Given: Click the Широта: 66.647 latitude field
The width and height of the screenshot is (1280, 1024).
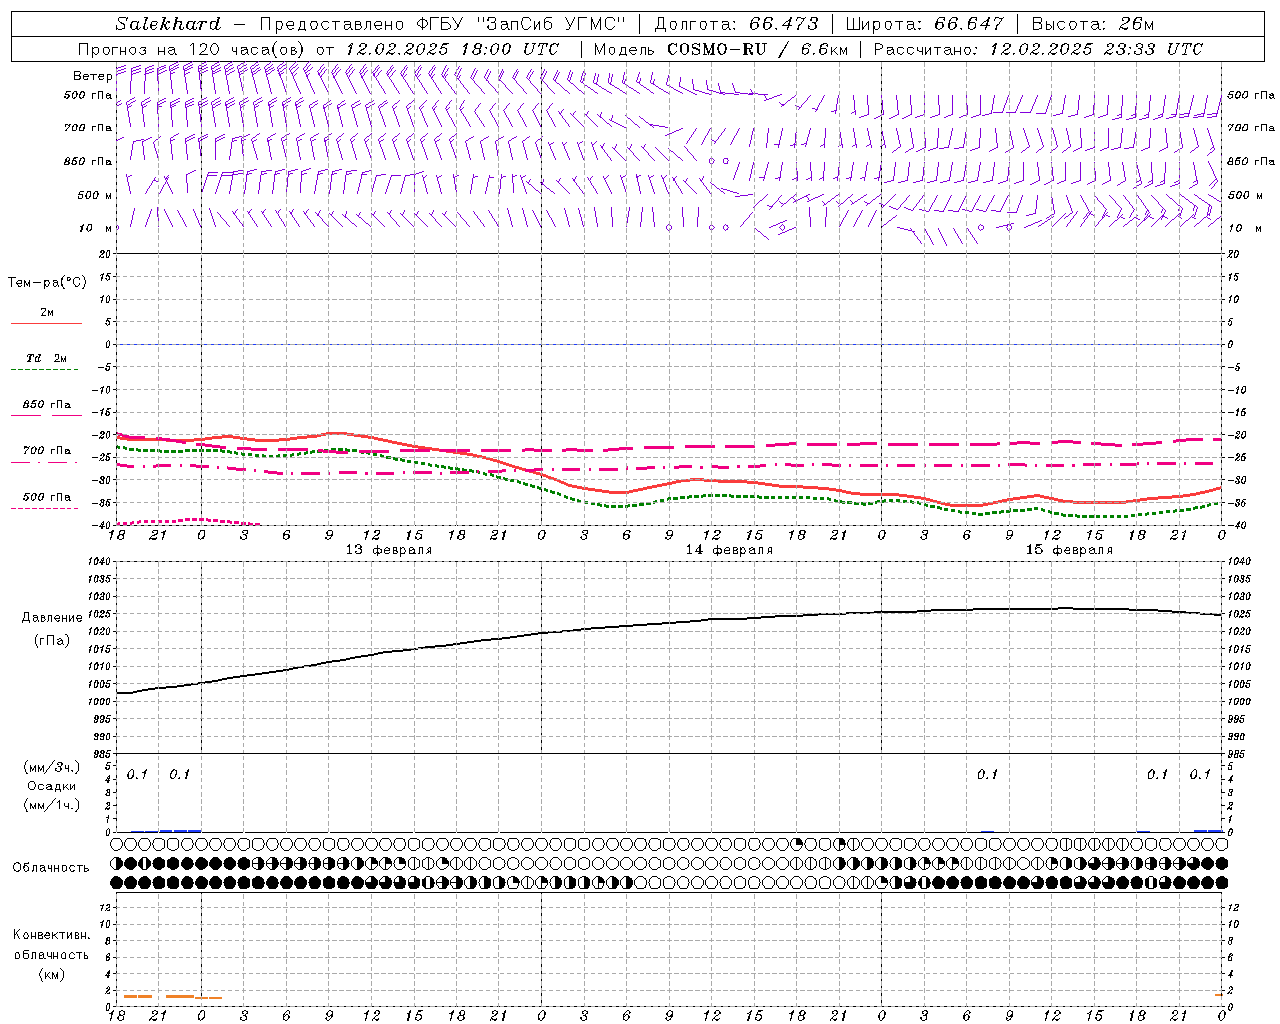Looking at the screenshot, I should click(x=924, y=24).
